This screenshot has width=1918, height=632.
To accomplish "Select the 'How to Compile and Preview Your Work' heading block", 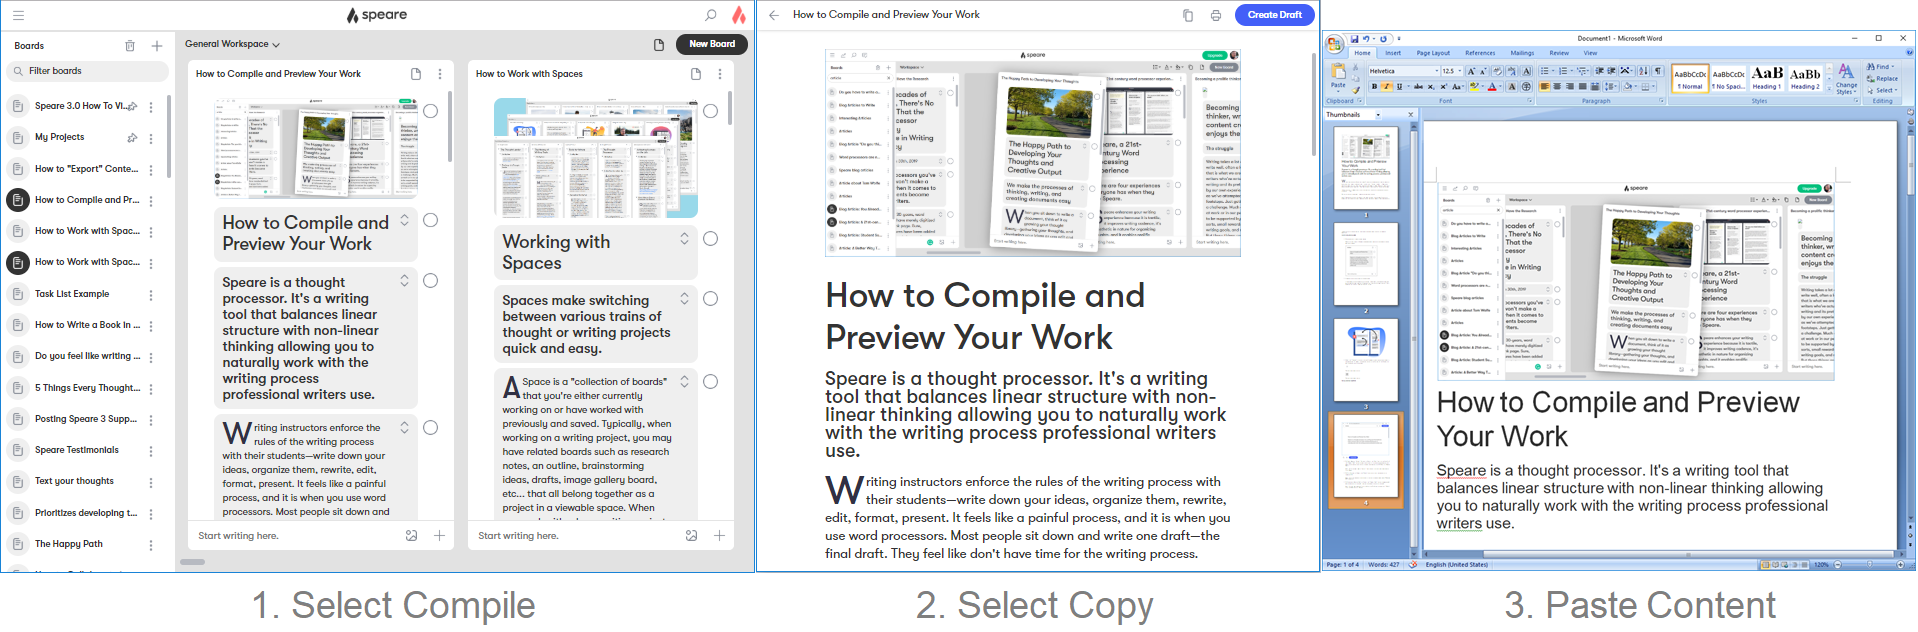I will (x=430, y=220).
